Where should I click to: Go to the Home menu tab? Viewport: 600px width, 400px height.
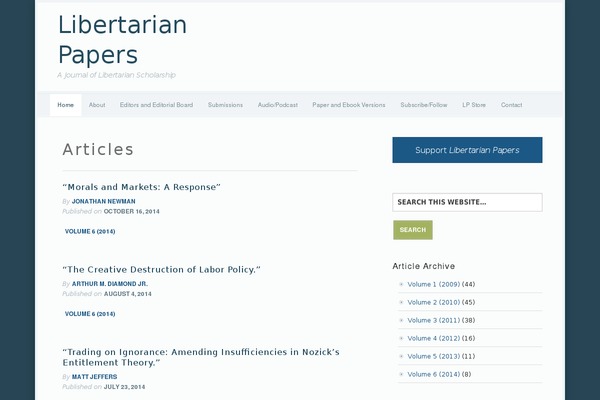point(65,105)
